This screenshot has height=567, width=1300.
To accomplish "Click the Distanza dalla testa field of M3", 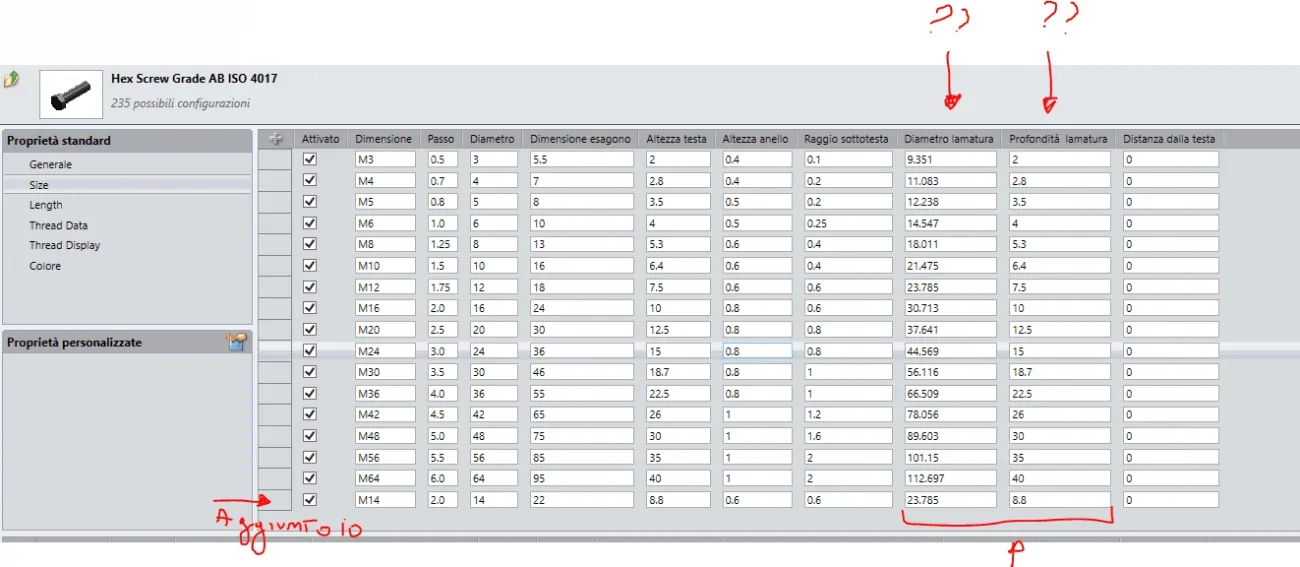I will coord(1170,159).
